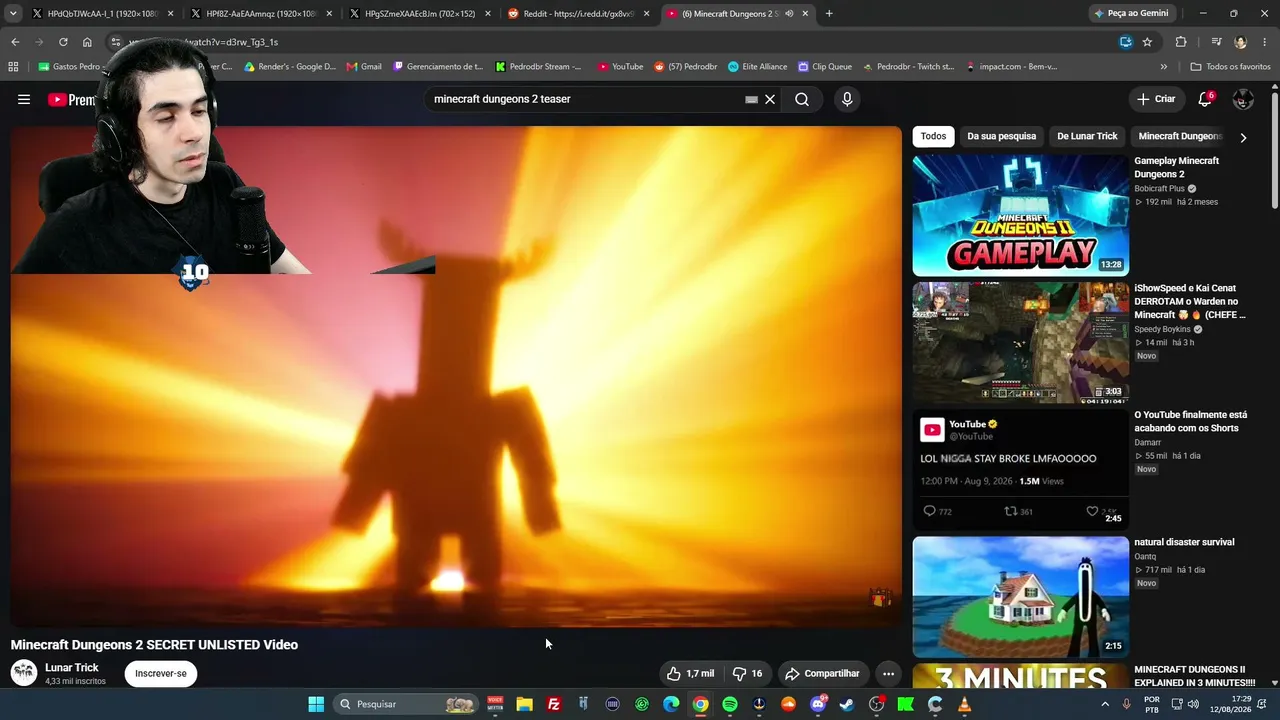Image resolution: width=1280 pixels, height=720 pixels.
Task: Open SoundCloud from the taskbar
Action: pos(789,704)
